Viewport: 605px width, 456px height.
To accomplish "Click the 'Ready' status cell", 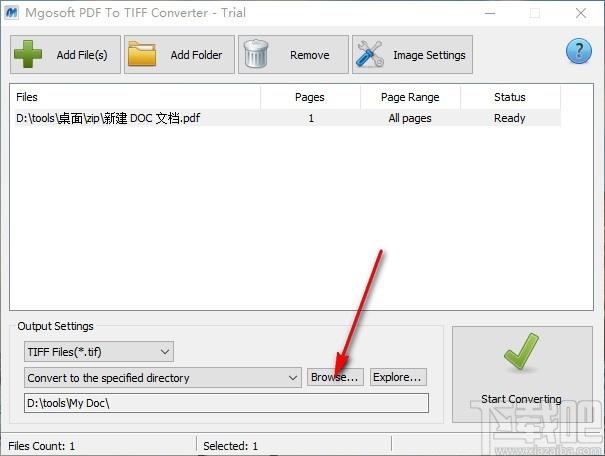I will (x=510, y=118).
